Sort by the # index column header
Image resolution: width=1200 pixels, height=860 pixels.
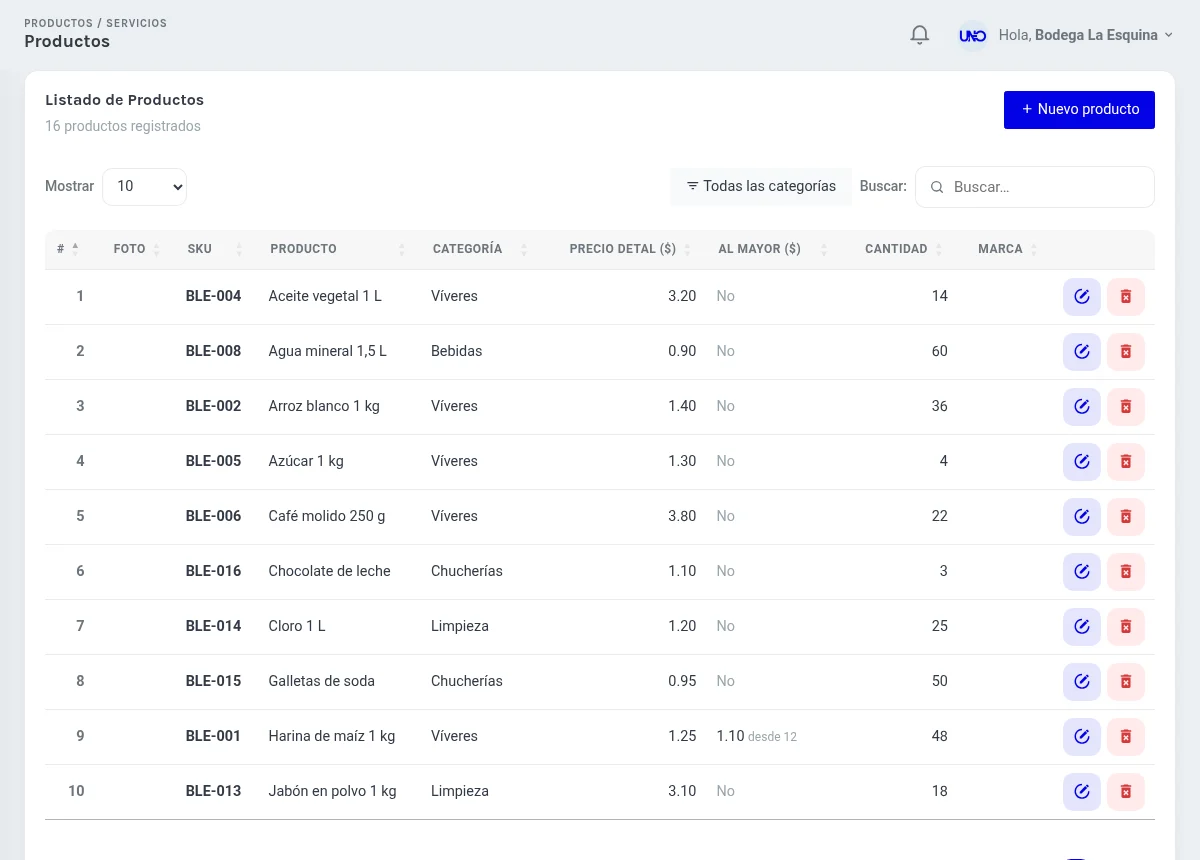[68, 249]
